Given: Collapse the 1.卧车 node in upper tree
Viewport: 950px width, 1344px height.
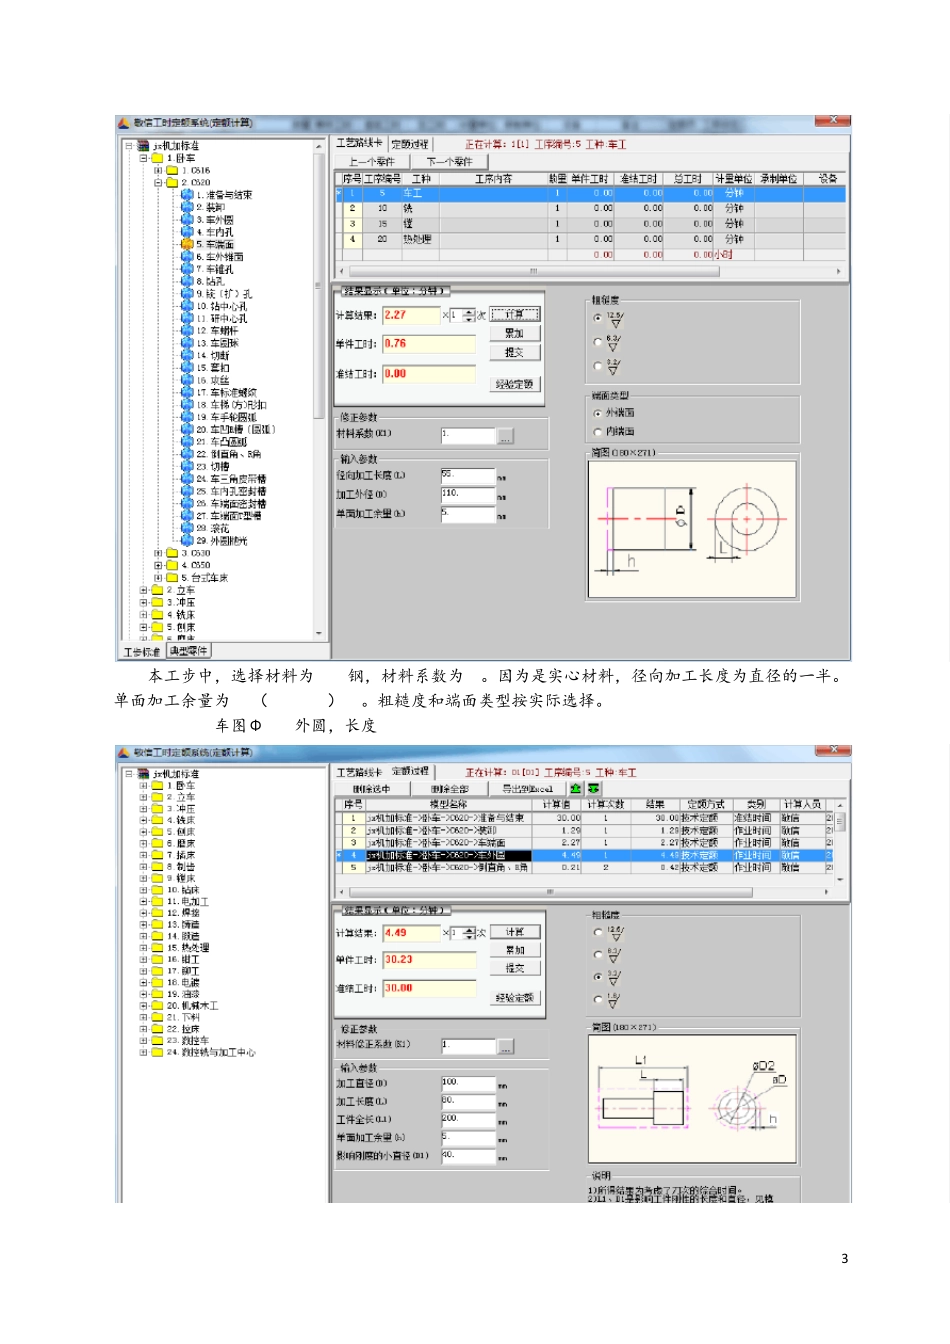Looking at the screenshot, I should point(143,158).
